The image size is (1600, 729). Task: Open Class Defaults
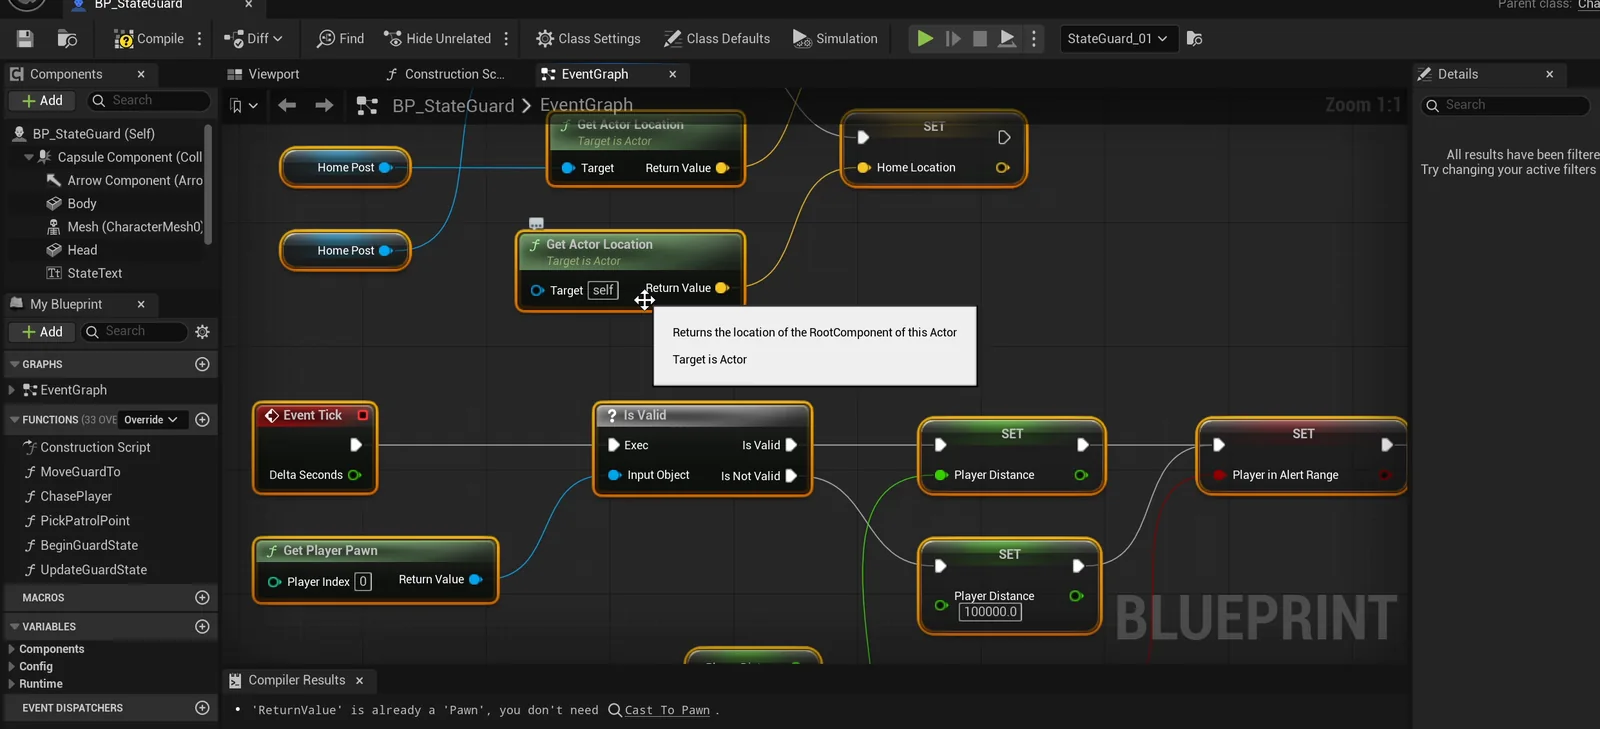pos(717,39)
